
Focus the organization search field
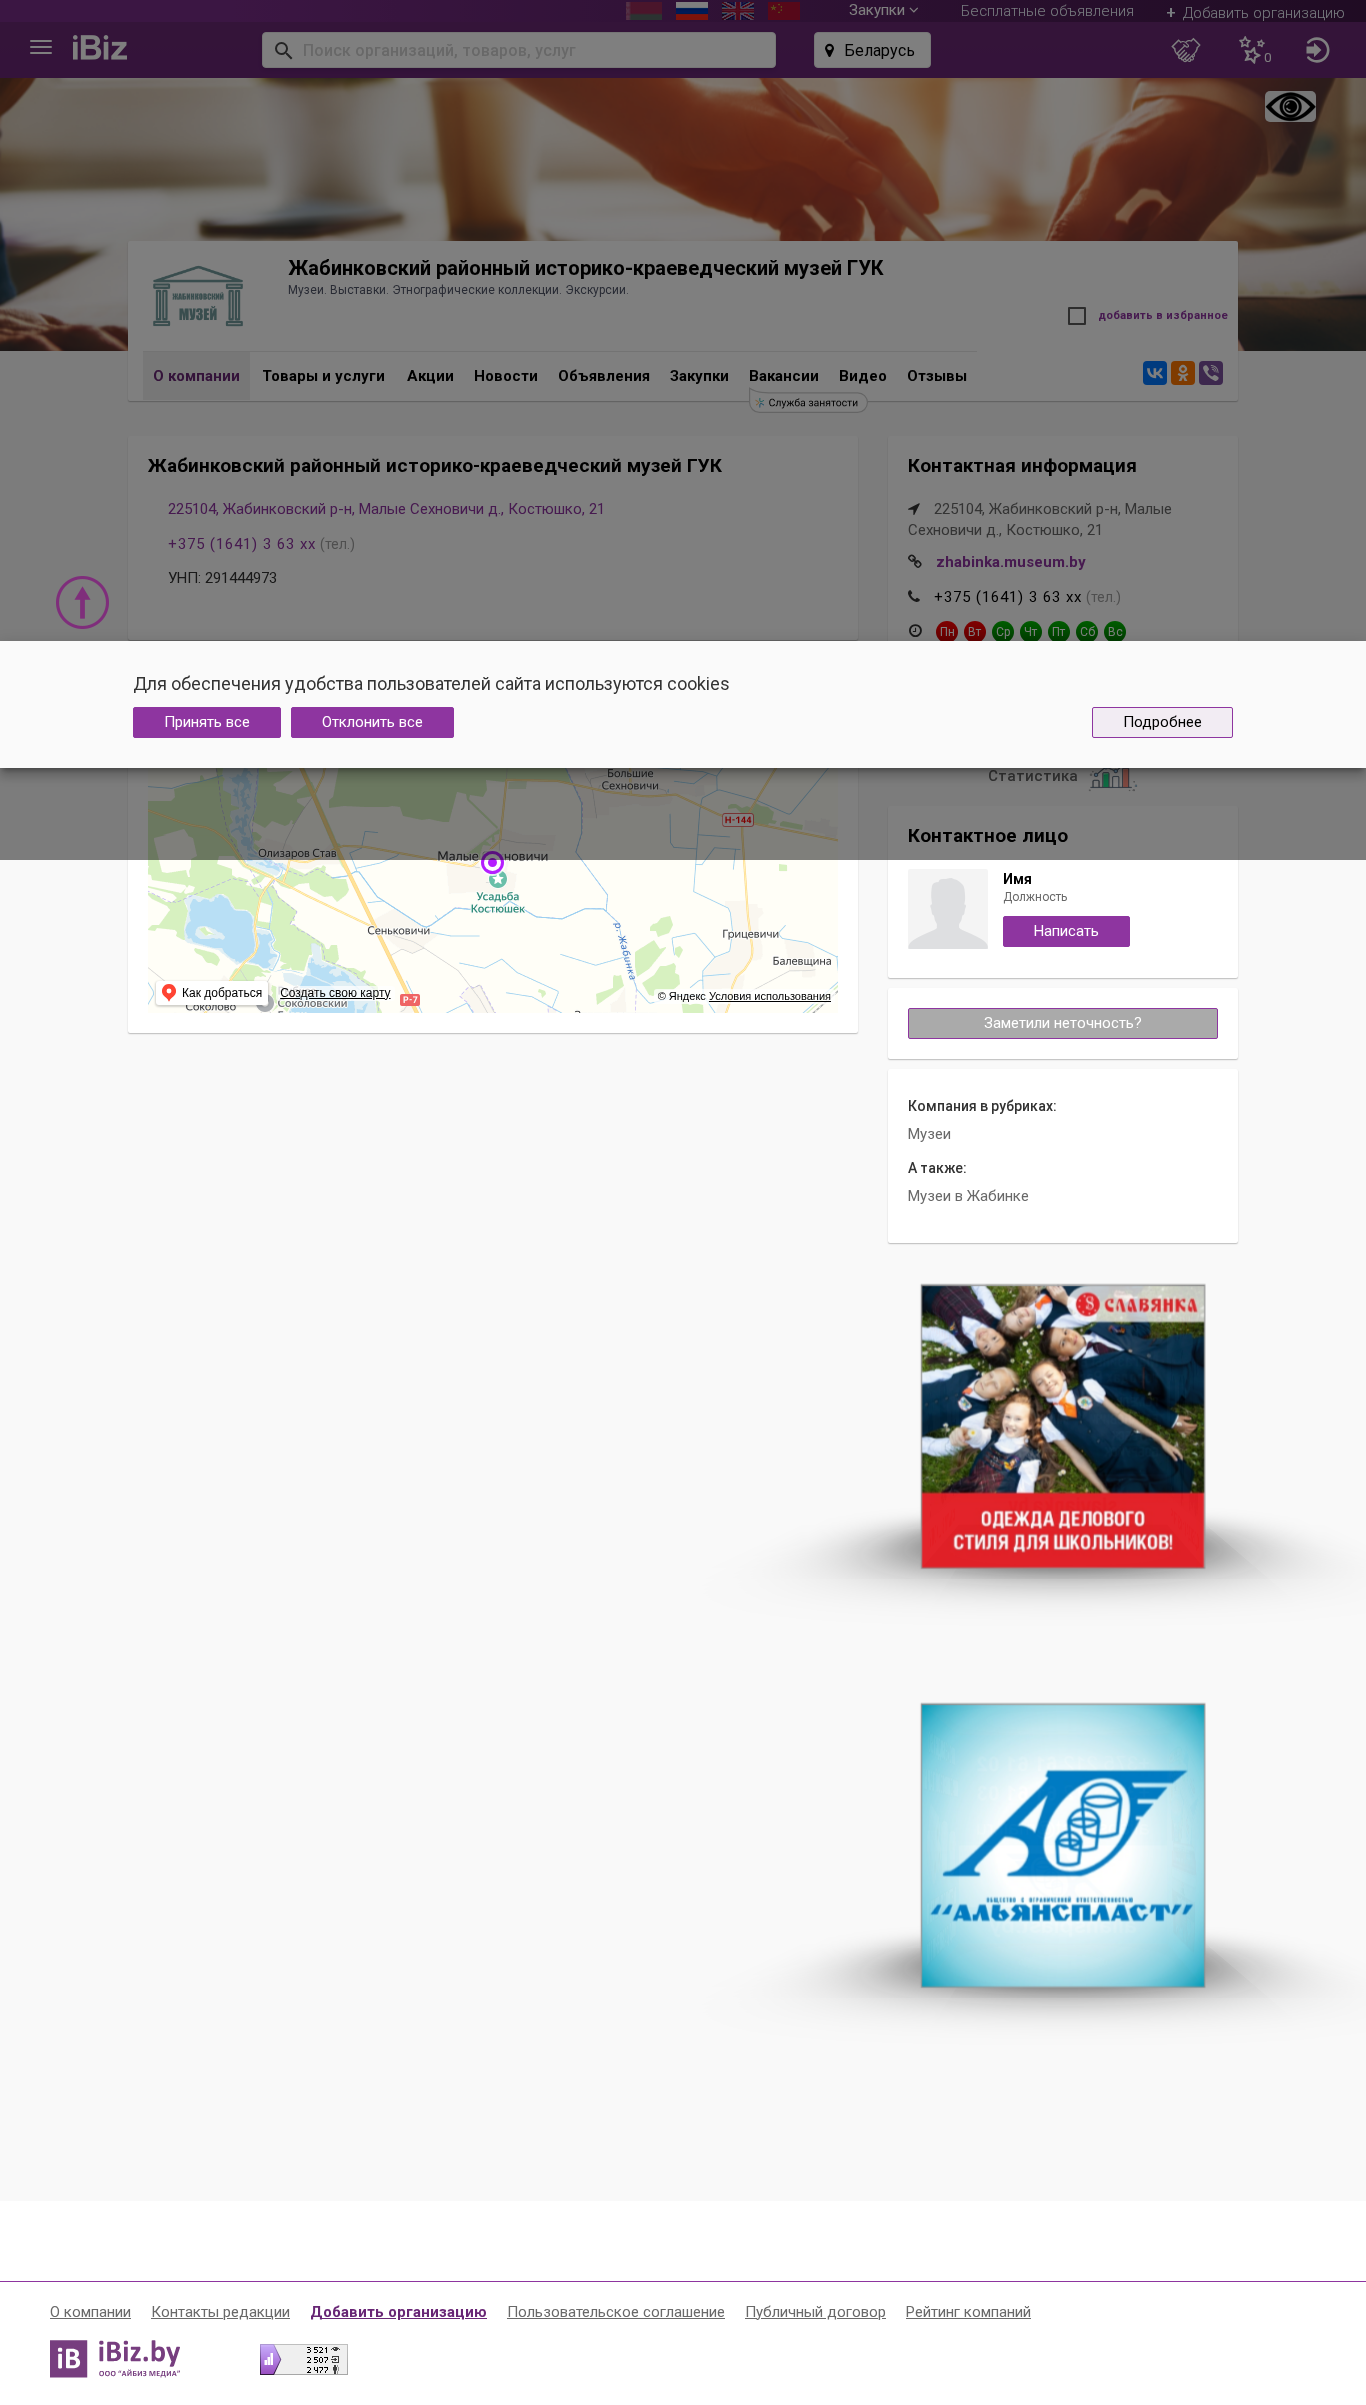pos(519,50)
